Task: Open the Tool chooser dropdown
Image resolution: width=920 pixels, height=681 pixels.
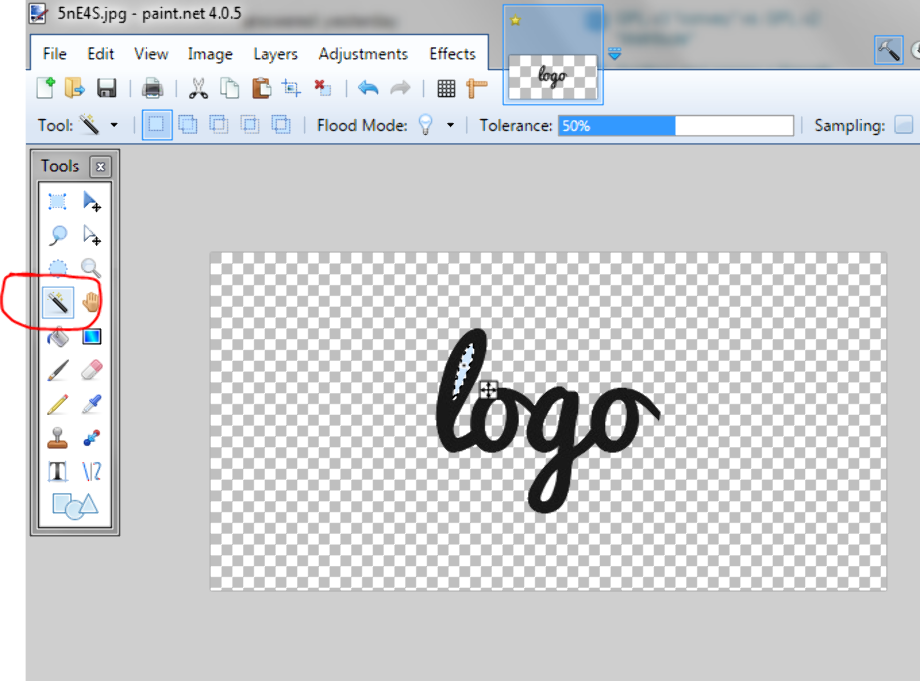Action: pos(113,126)
